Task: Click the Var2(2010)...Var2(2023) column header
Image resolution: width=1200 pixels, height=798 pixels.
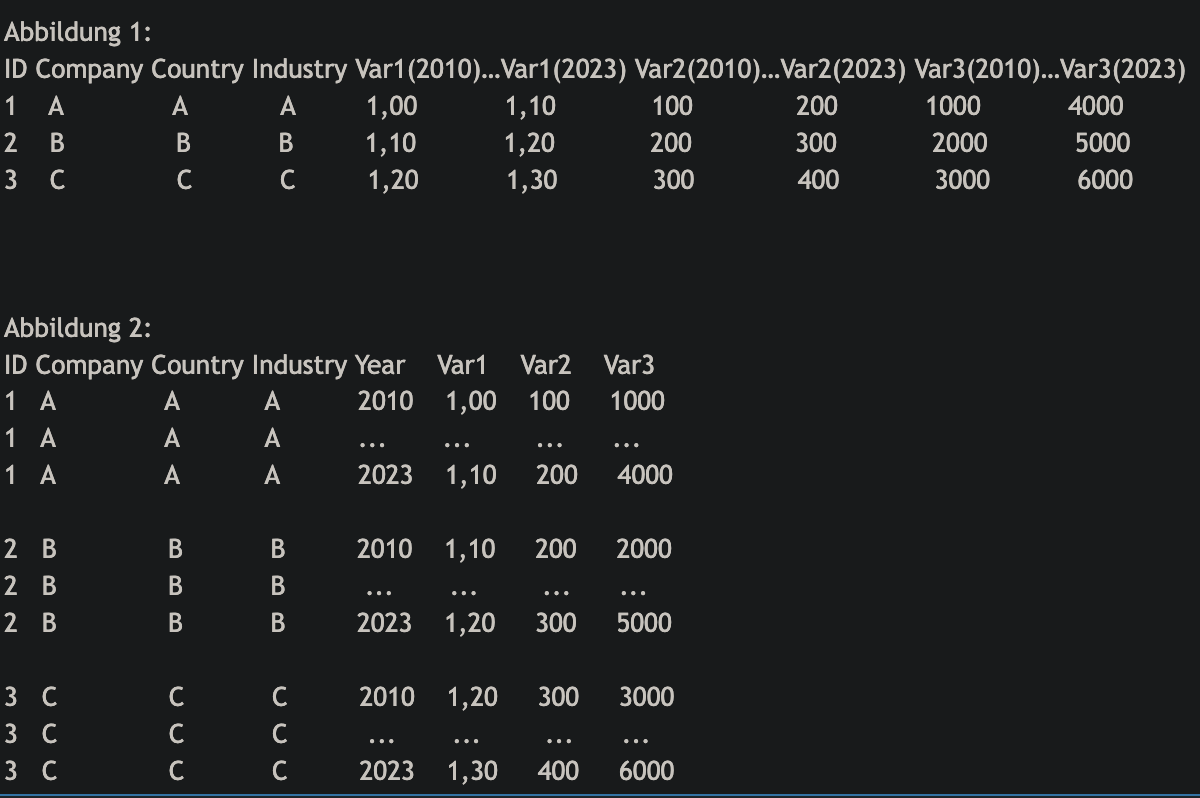Action: (770, 70)
